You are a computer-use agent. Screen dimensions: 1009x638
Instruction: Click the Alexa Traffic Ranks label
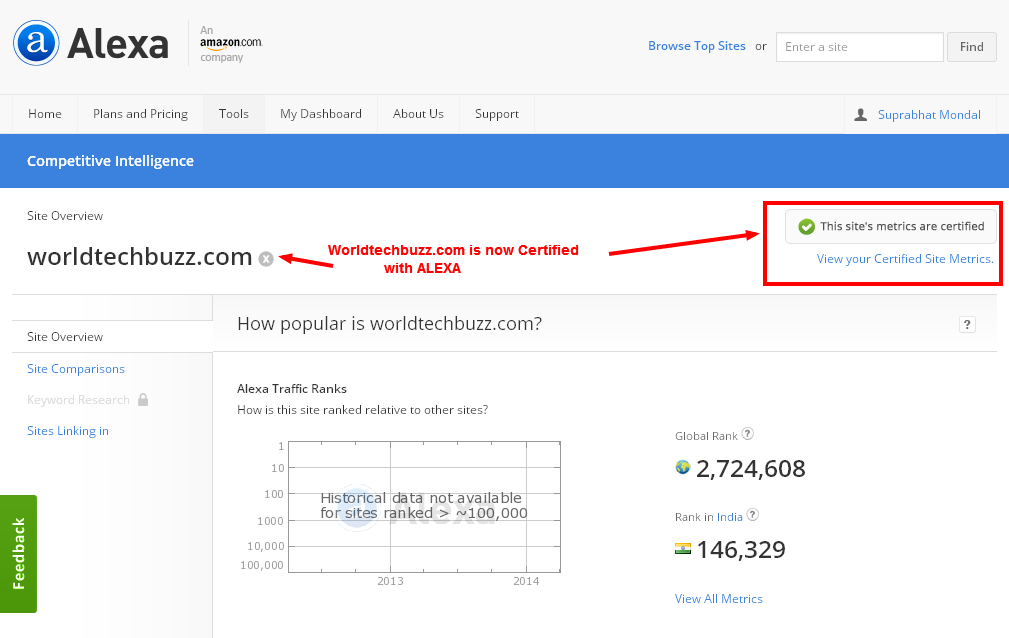coord(292,389)
